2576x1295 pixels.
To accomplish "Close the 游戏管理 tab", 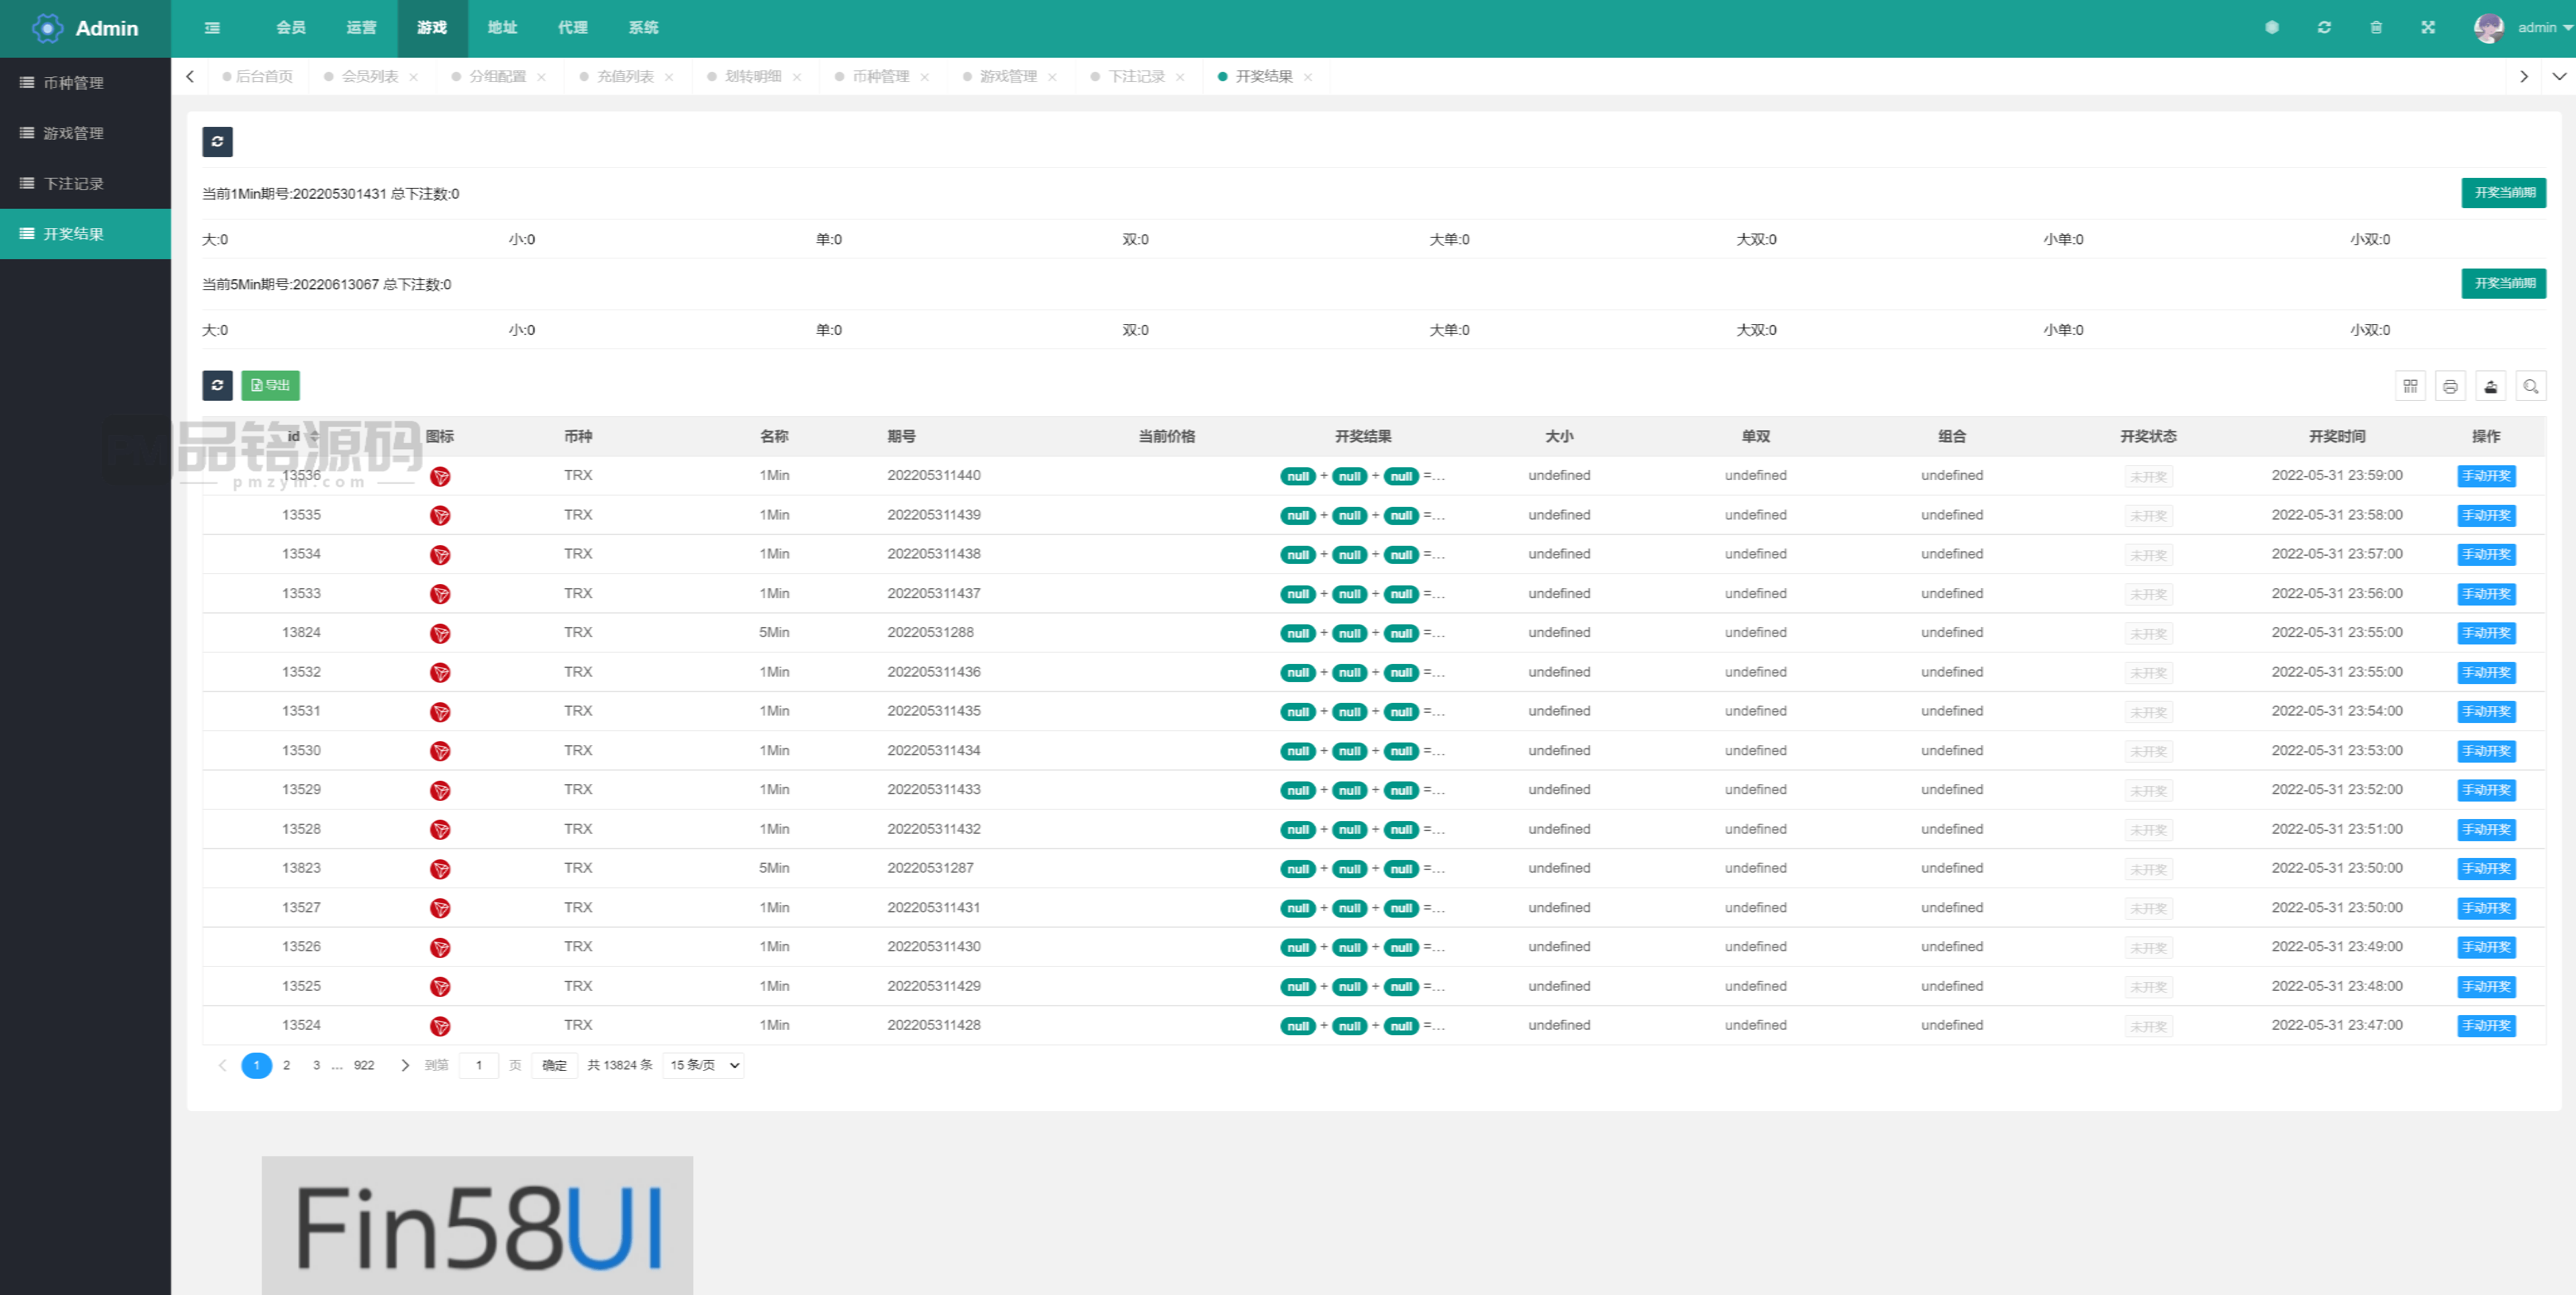I will click(1052, 77).
